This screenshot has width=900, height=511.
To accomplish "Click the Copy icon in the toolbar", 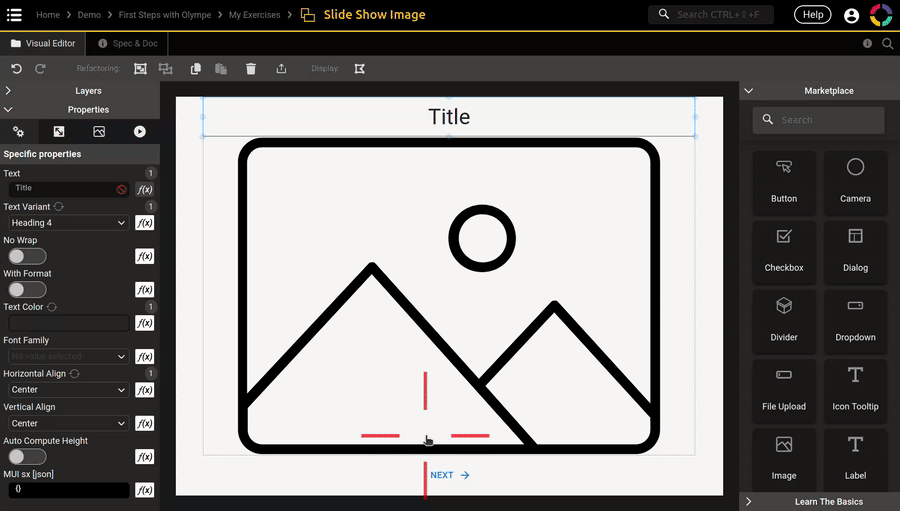I will (196, 69).
